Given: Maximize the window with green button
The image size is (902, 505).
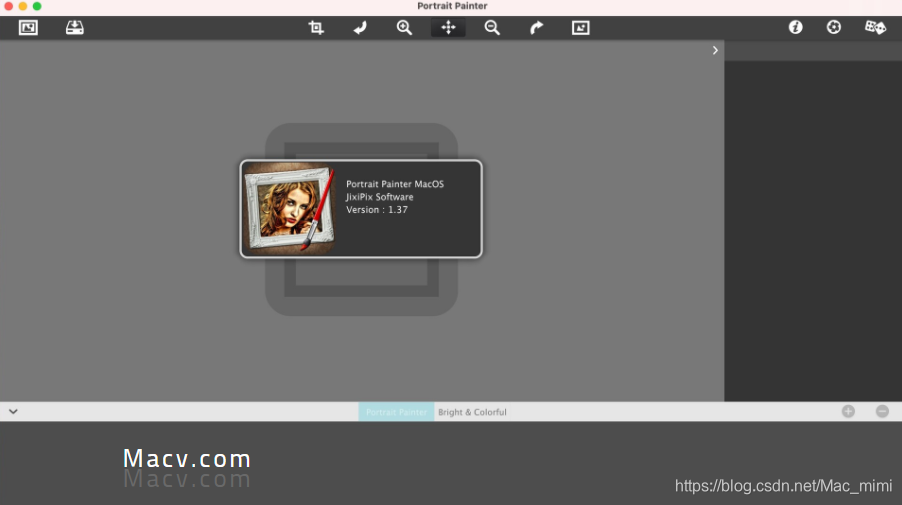Looking at the screenshot, I should pos(37,6).
